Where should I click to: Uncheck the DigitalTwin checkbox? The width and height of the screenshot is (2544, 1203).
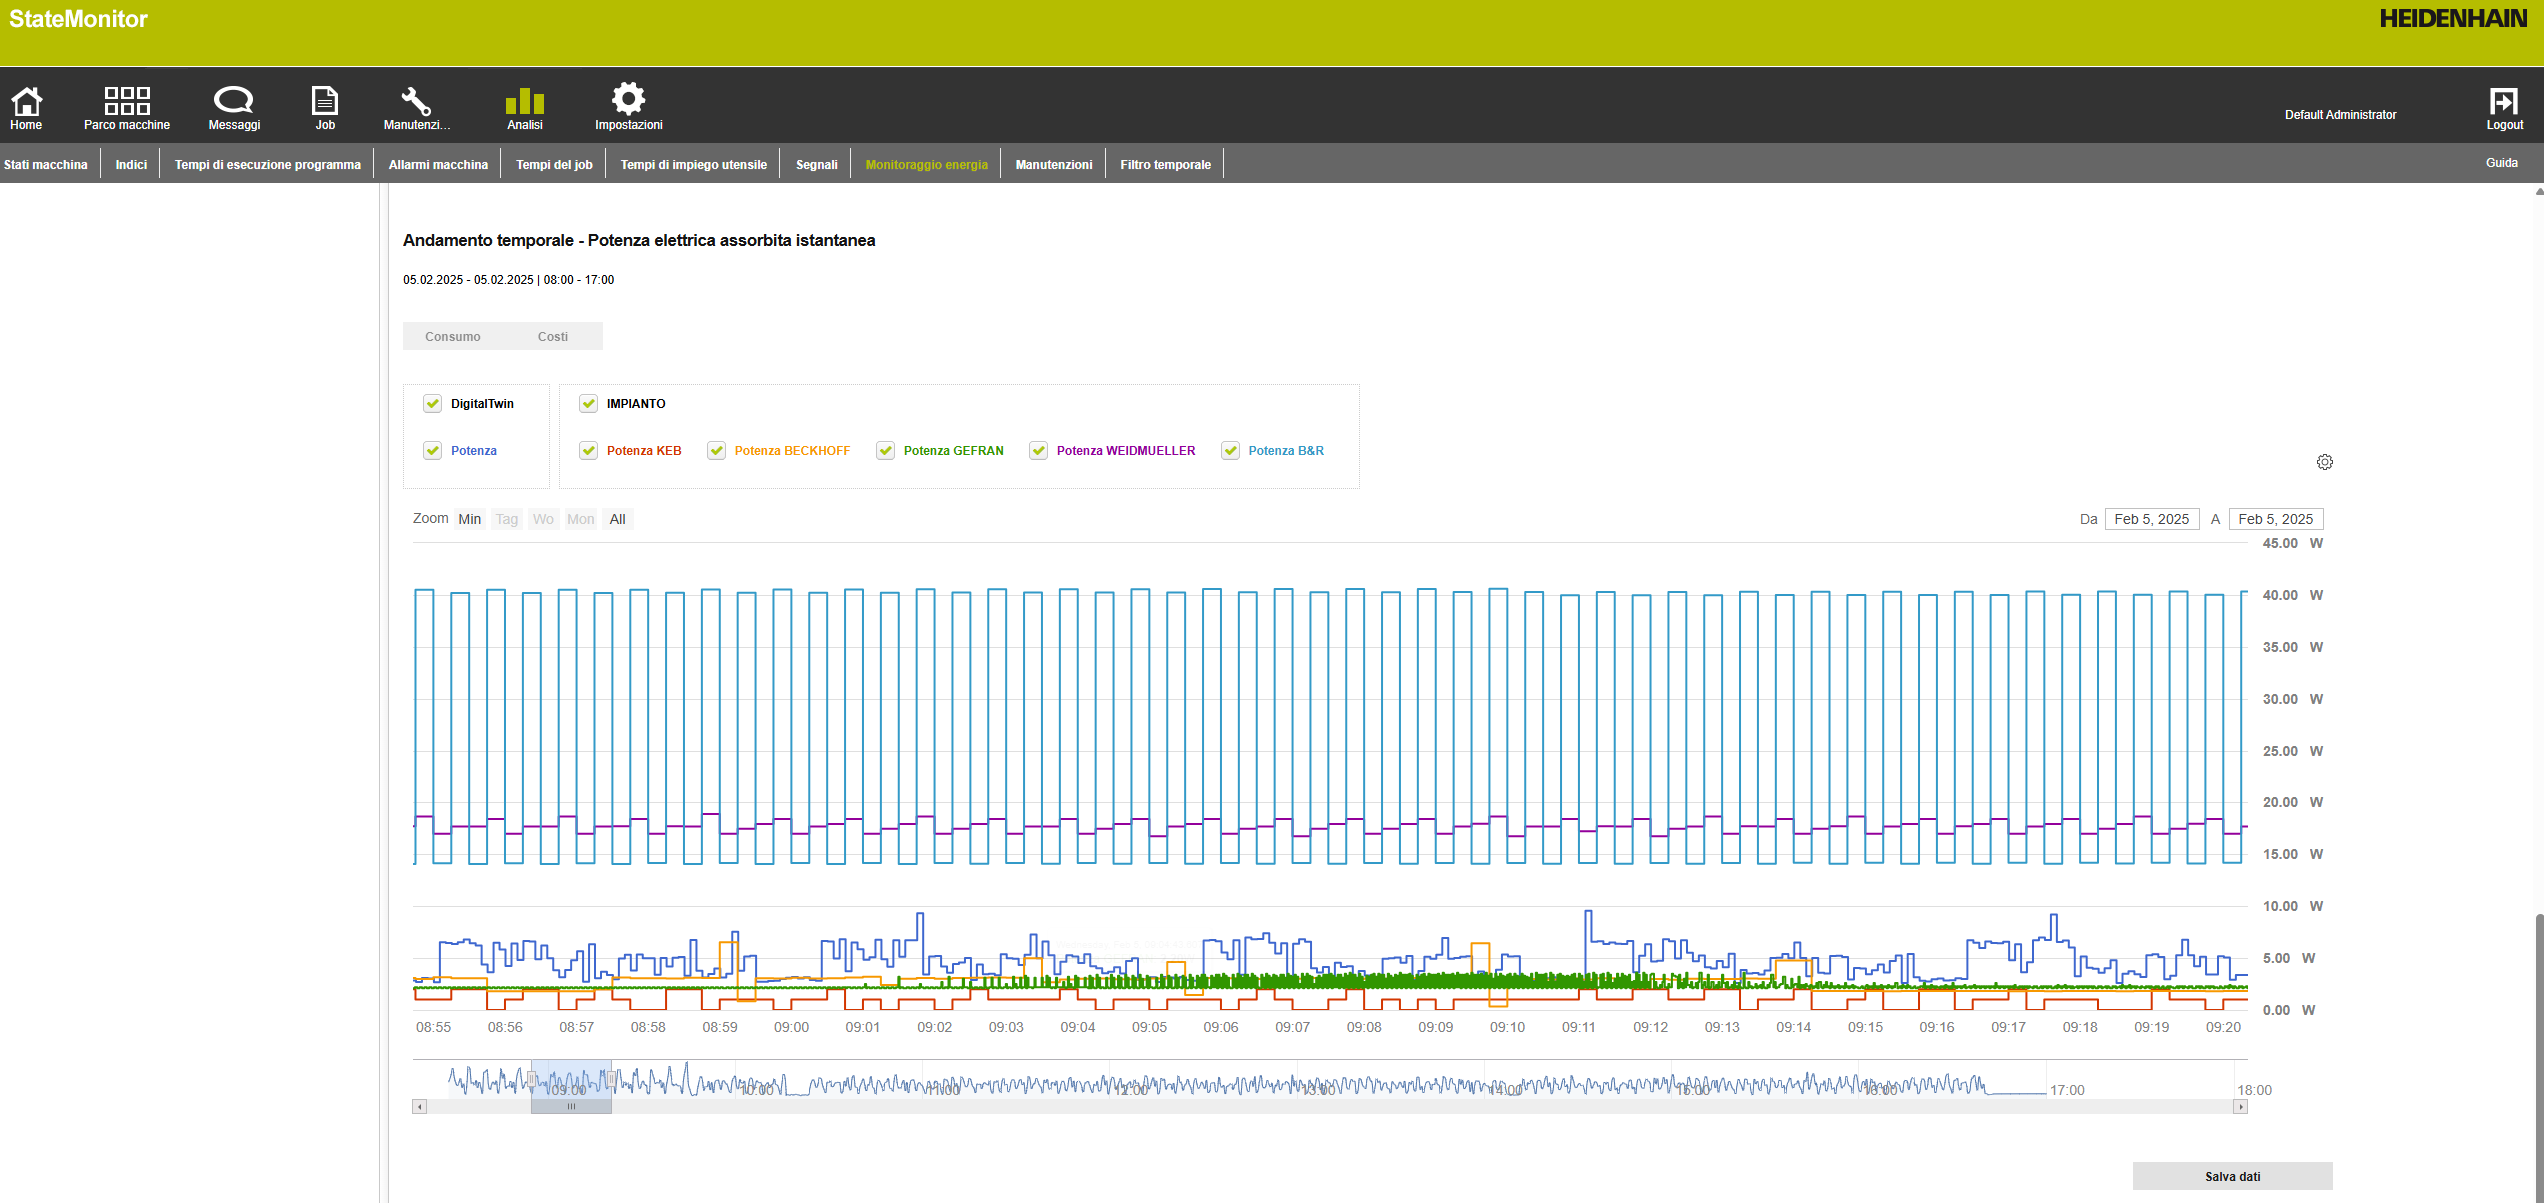pyautogui.click(x=432, y=404)
